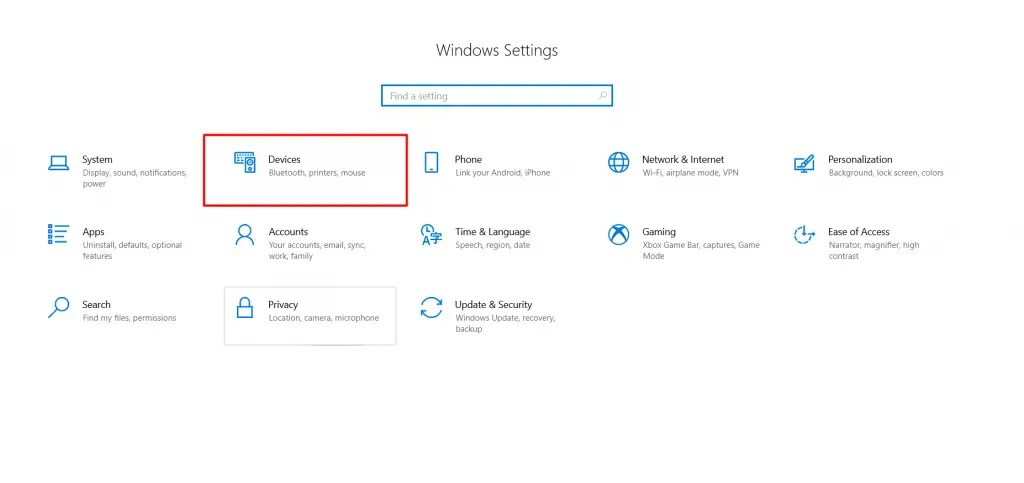Open the Personalization settings label

click(860, 159)
